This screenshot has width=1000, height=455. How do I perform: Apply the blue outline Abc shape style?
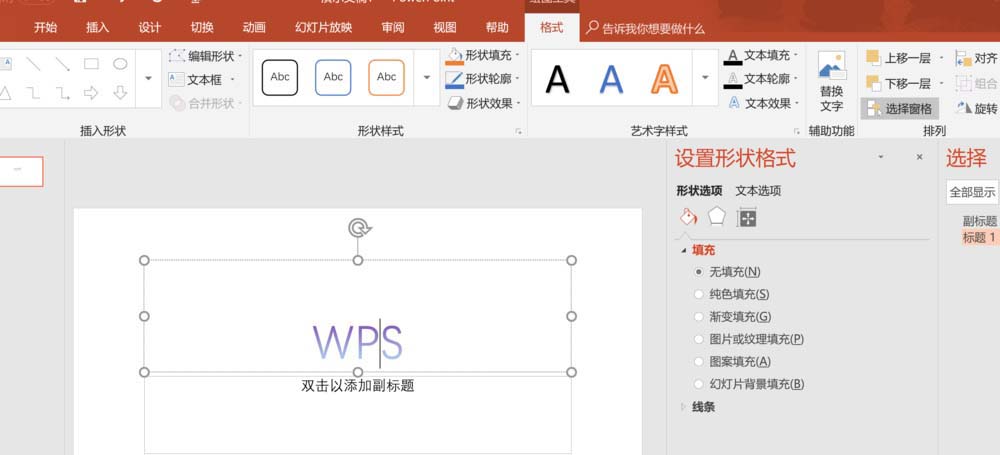pyautogui.click(x=333, y=77)
